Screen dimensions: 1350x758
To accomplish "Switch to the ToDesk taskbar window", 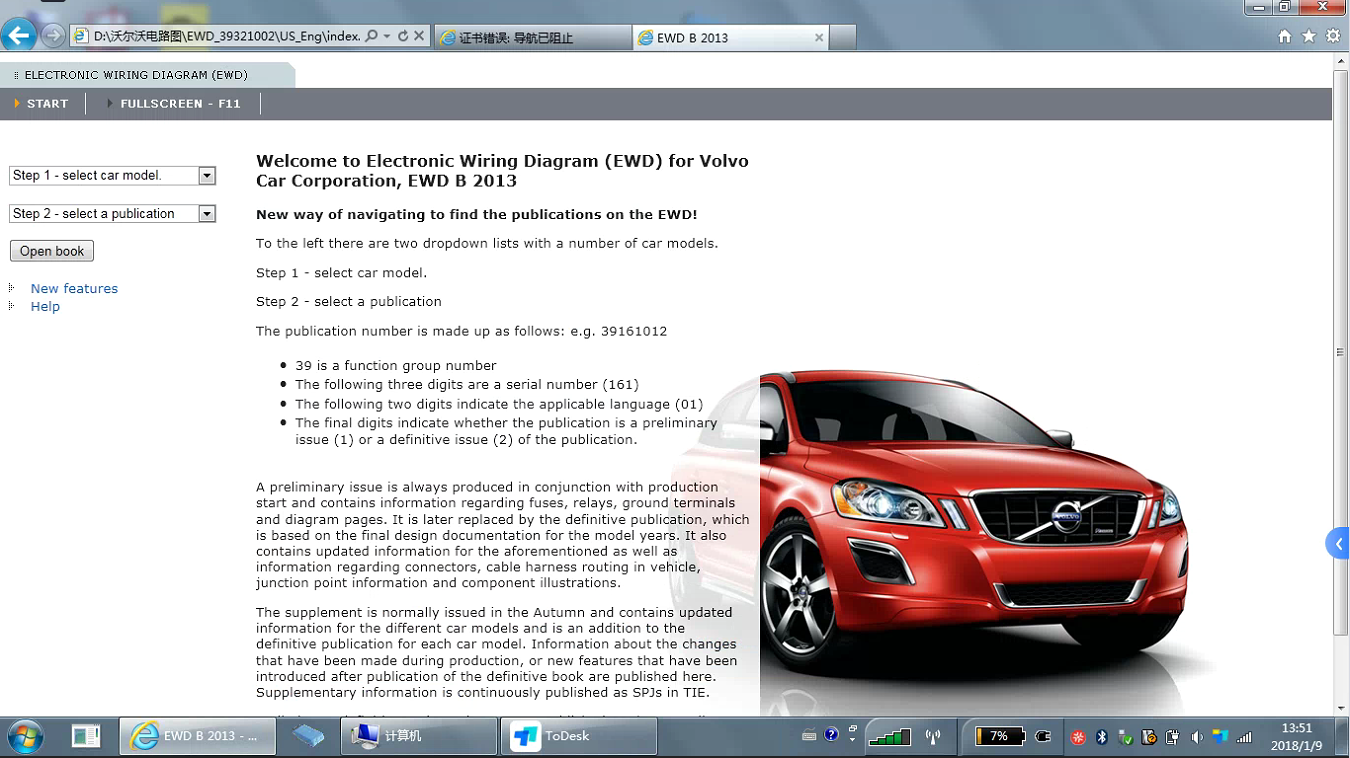I will coord(578,736).
